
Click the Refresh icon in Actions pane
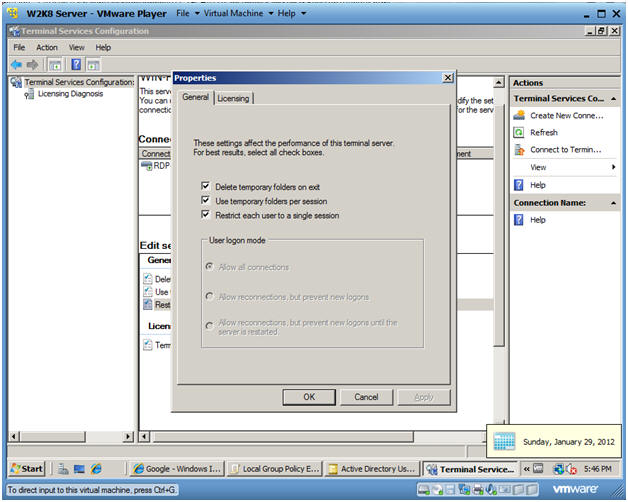click(519, 132)
